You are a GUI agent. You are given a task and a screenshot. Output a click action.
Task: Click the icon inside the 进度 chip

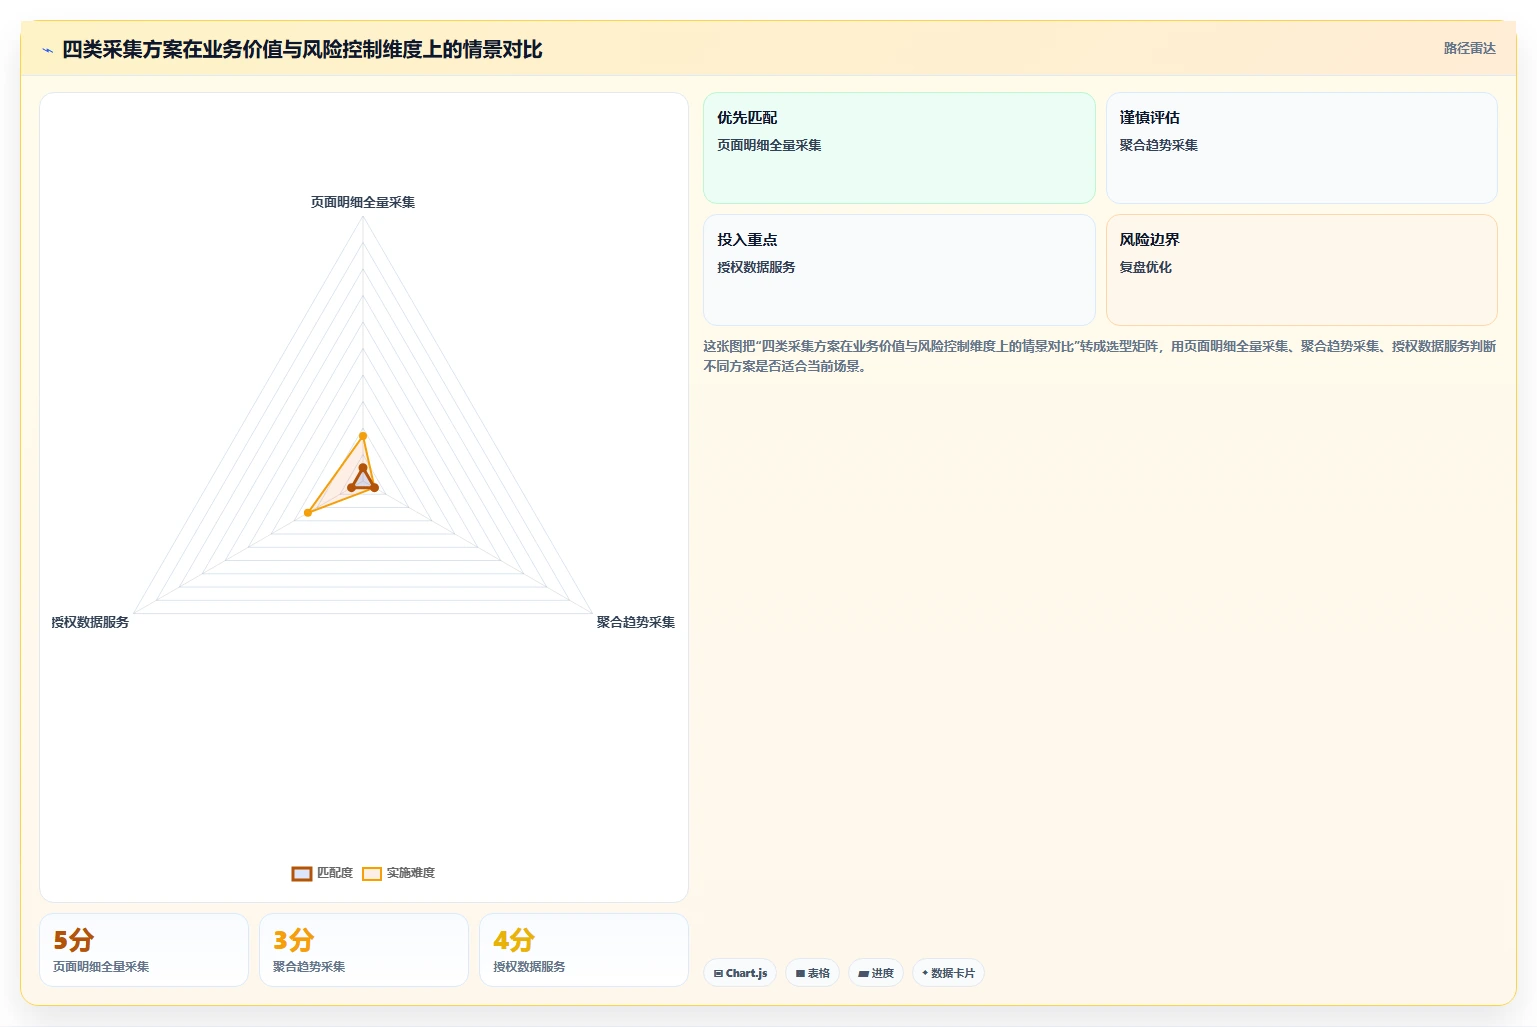[x=863, y=974]
